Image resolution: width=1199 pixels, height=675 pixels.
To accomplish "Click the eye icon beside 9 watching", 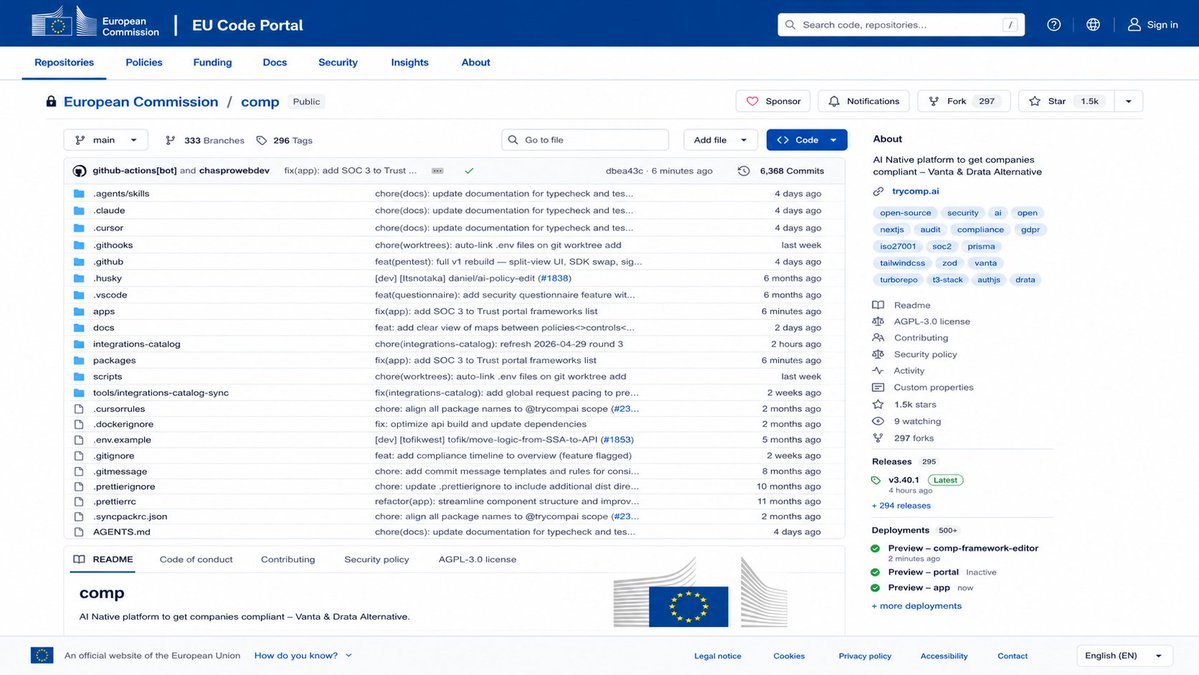I will point(878,421).
